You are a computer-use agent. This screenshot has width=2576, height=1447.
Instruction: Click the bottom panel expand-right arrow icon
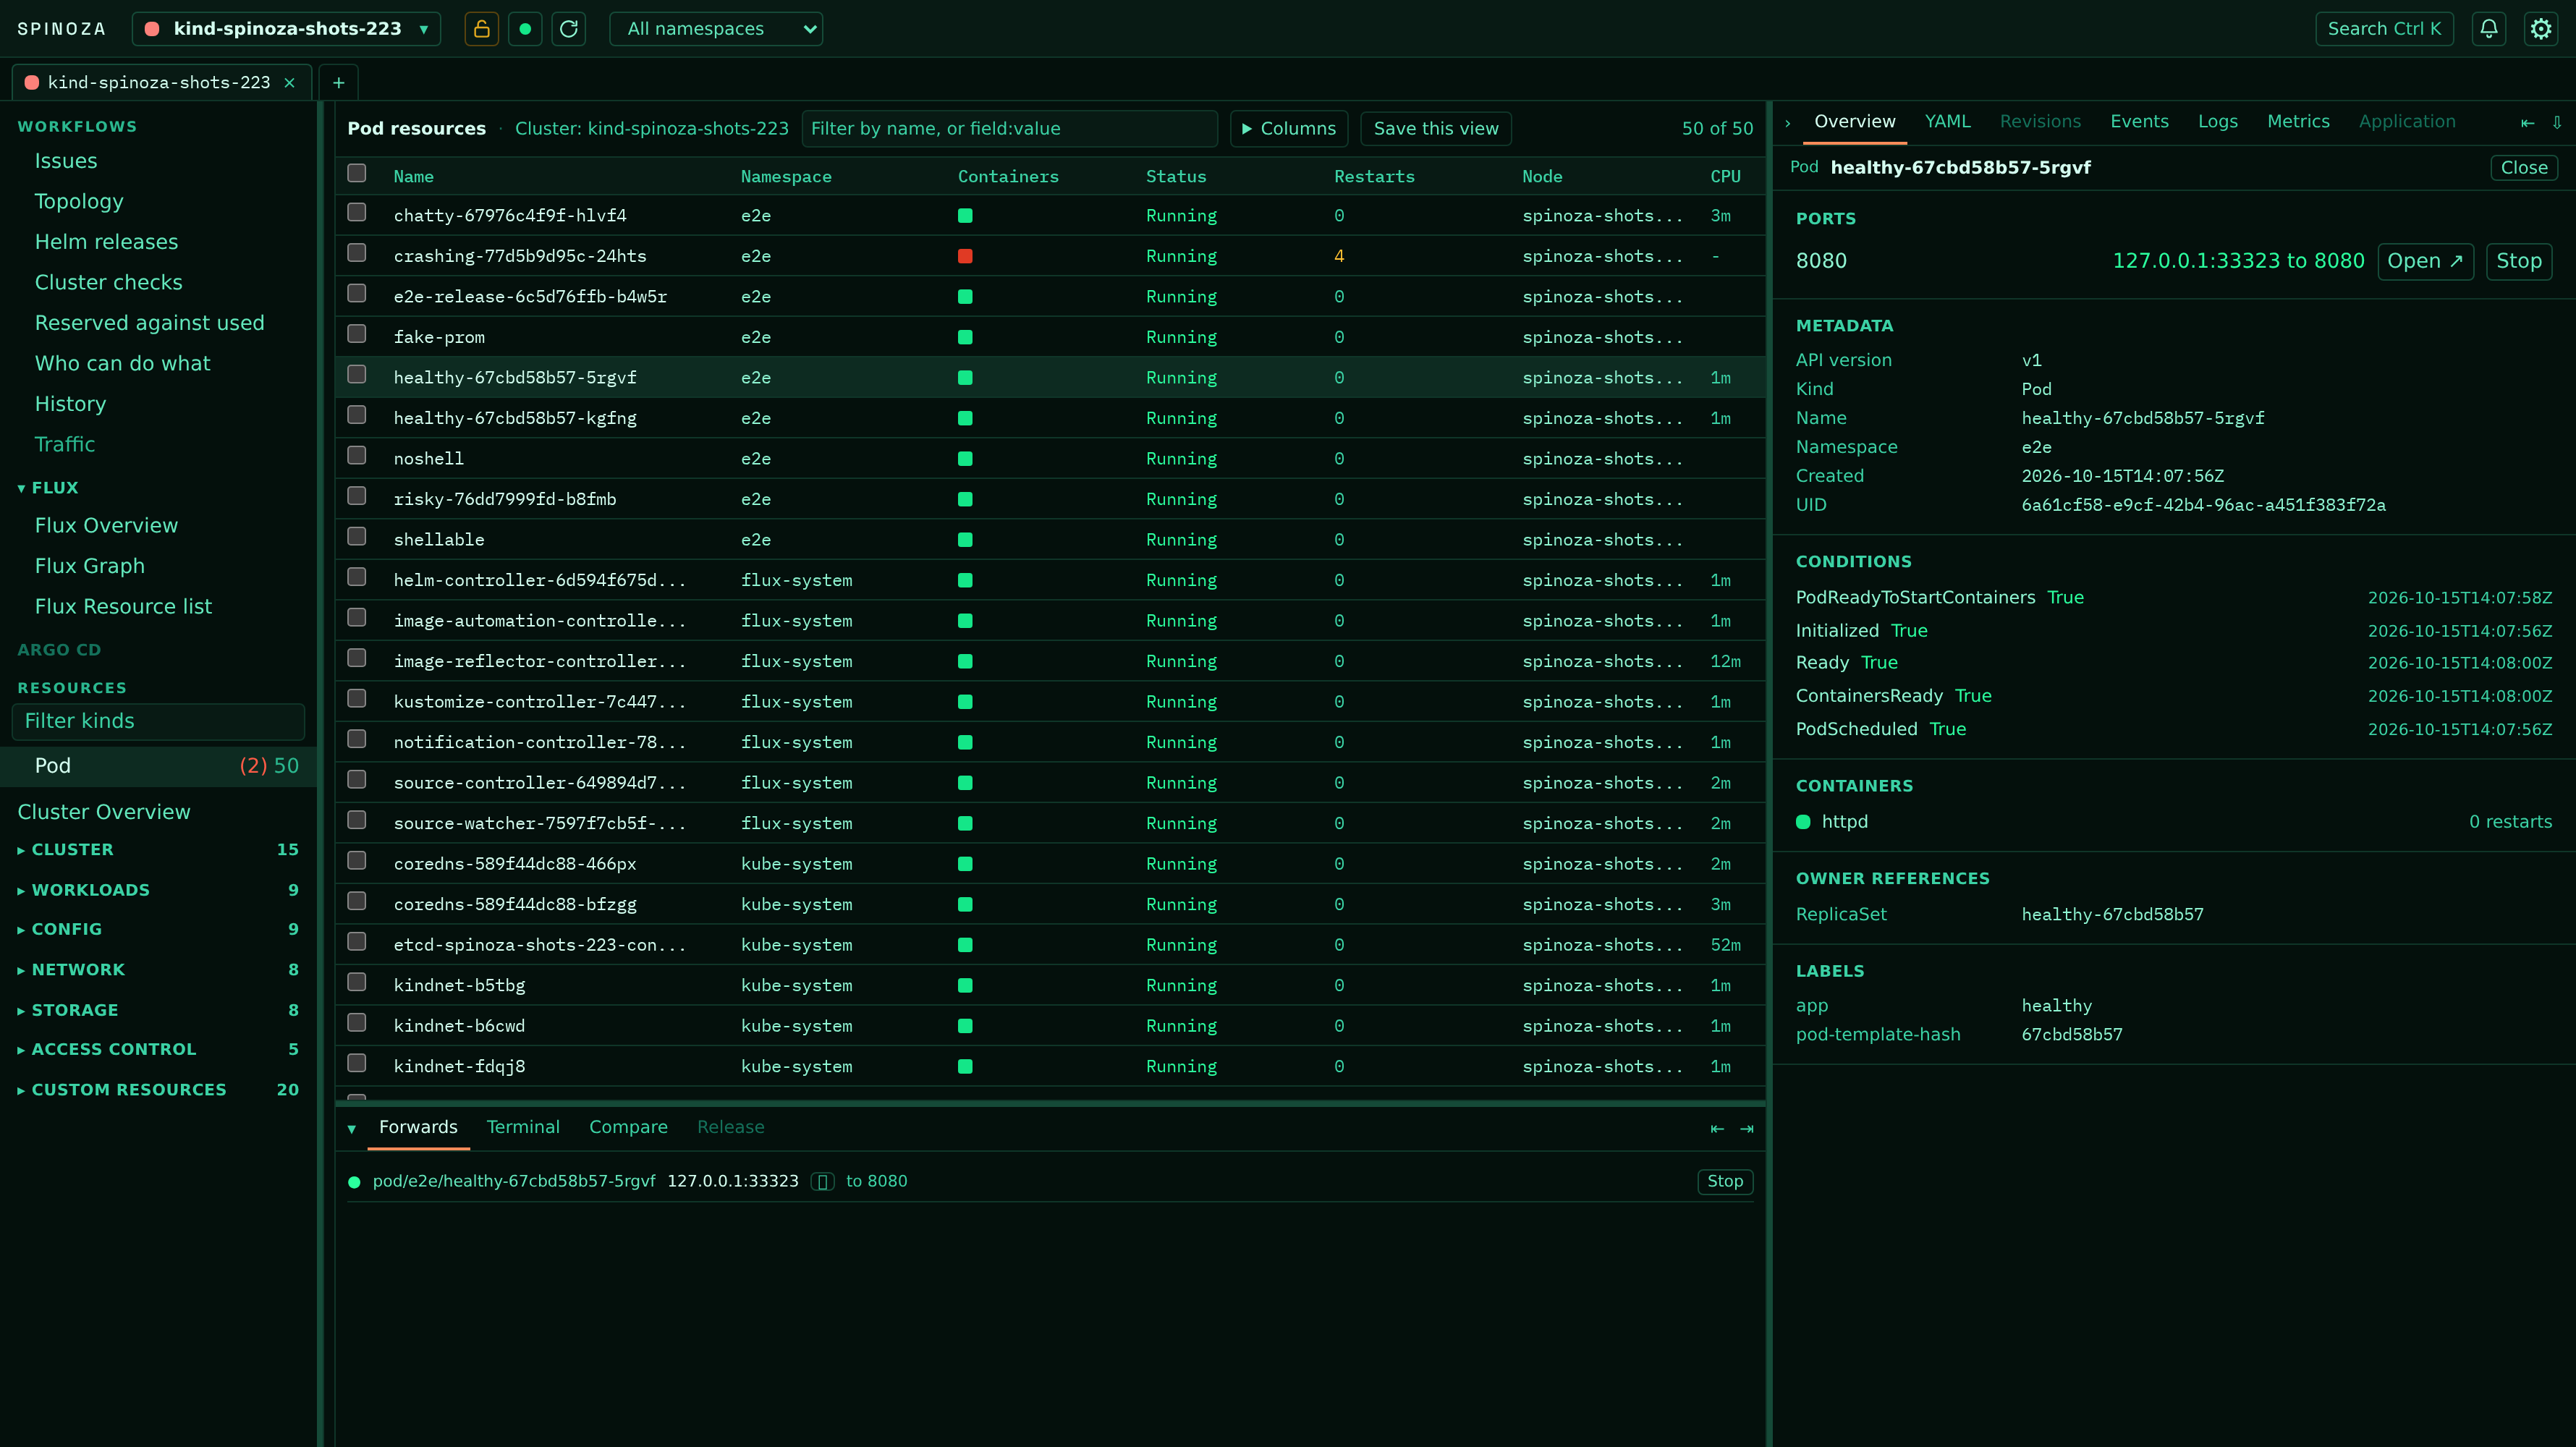(1747, 1129)
